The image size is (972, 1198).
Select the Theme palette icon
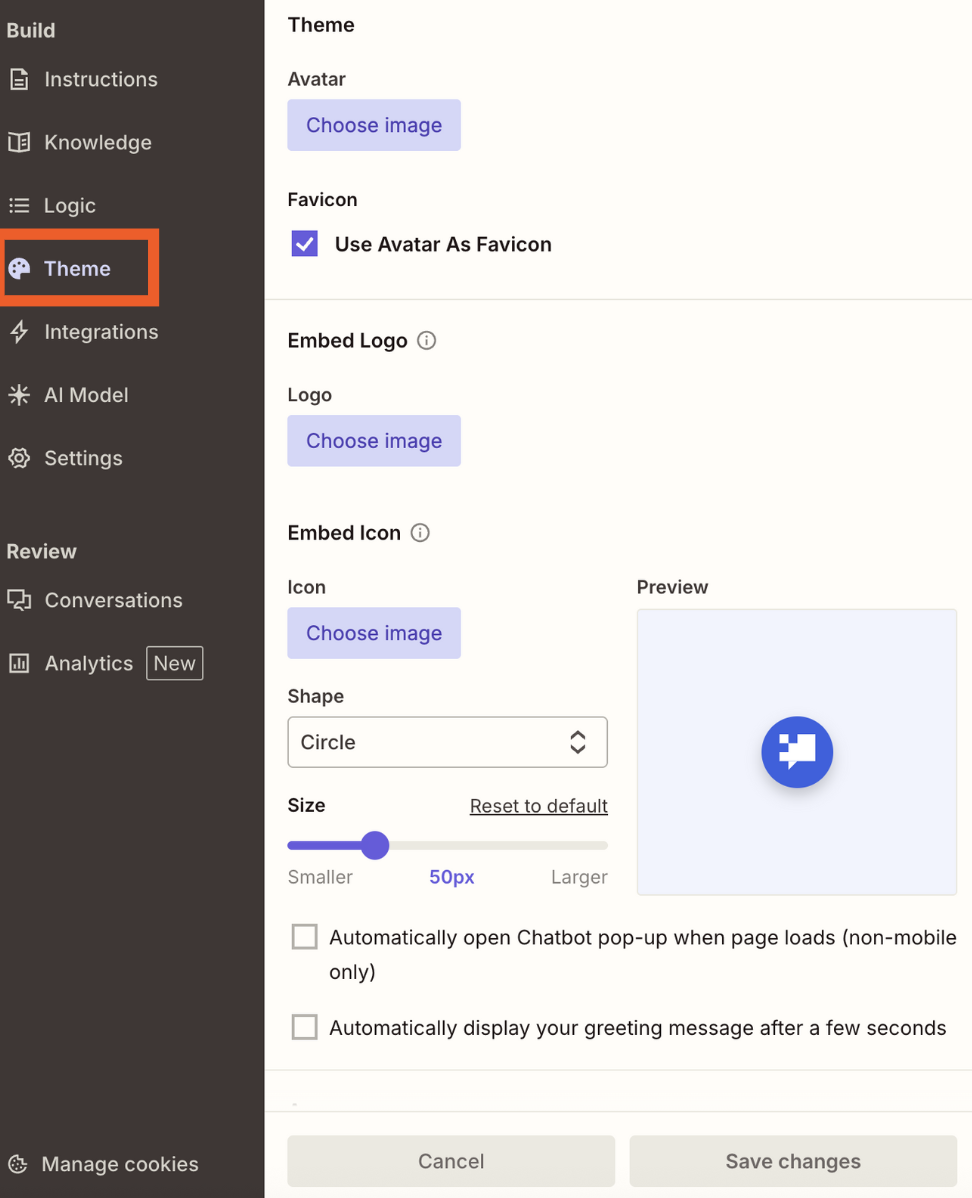(x=19, y=268)
